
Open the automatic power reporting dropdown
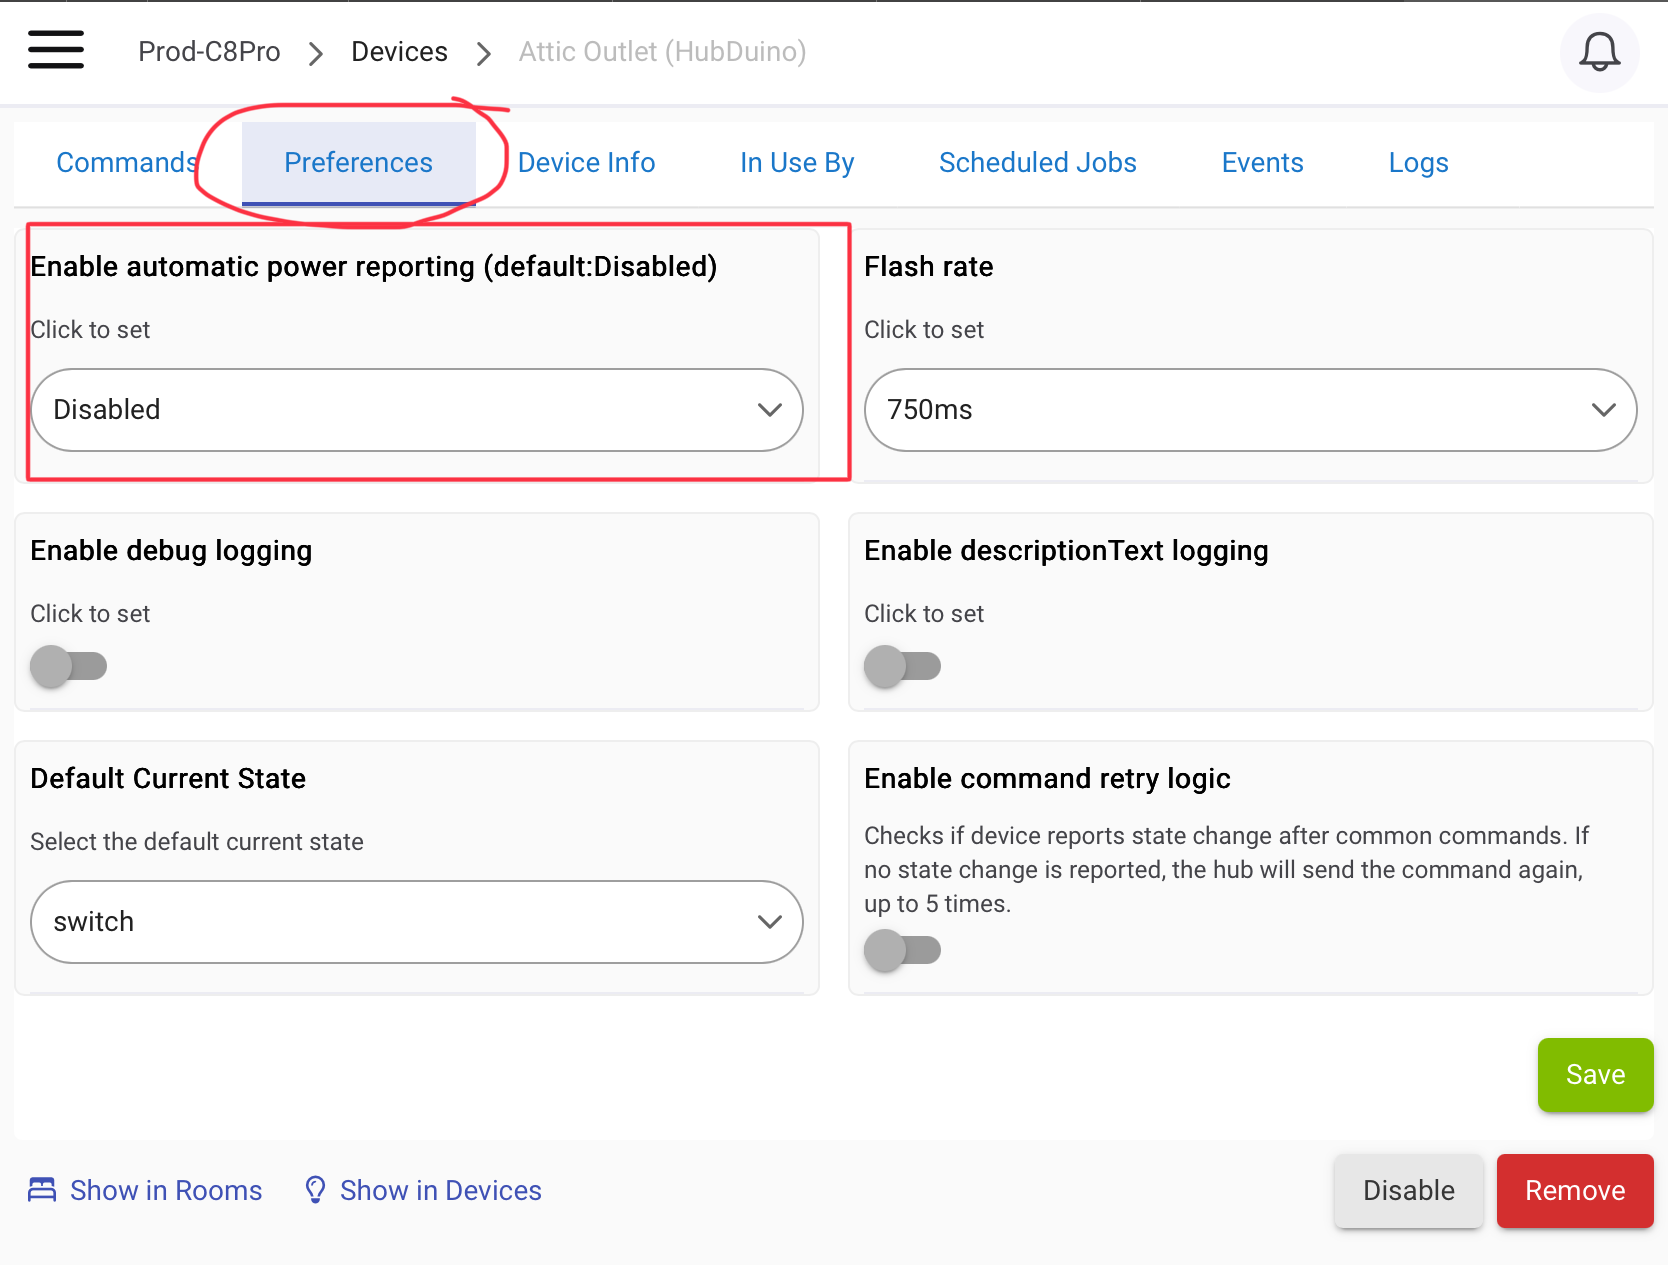click(417, 410)
